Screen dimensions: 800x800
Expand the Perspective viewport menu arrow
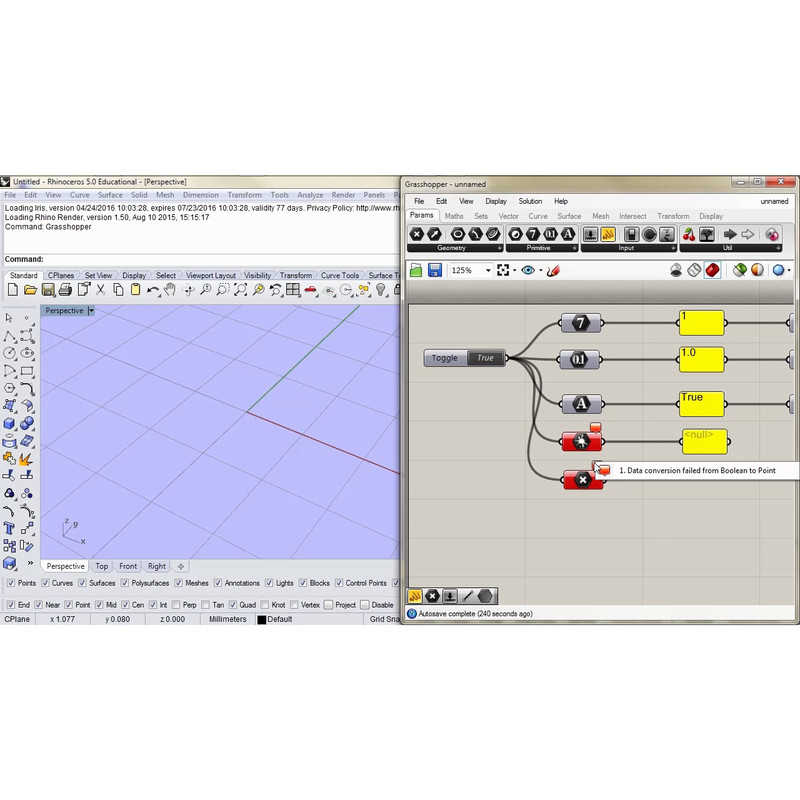click(x=91, y=311)
